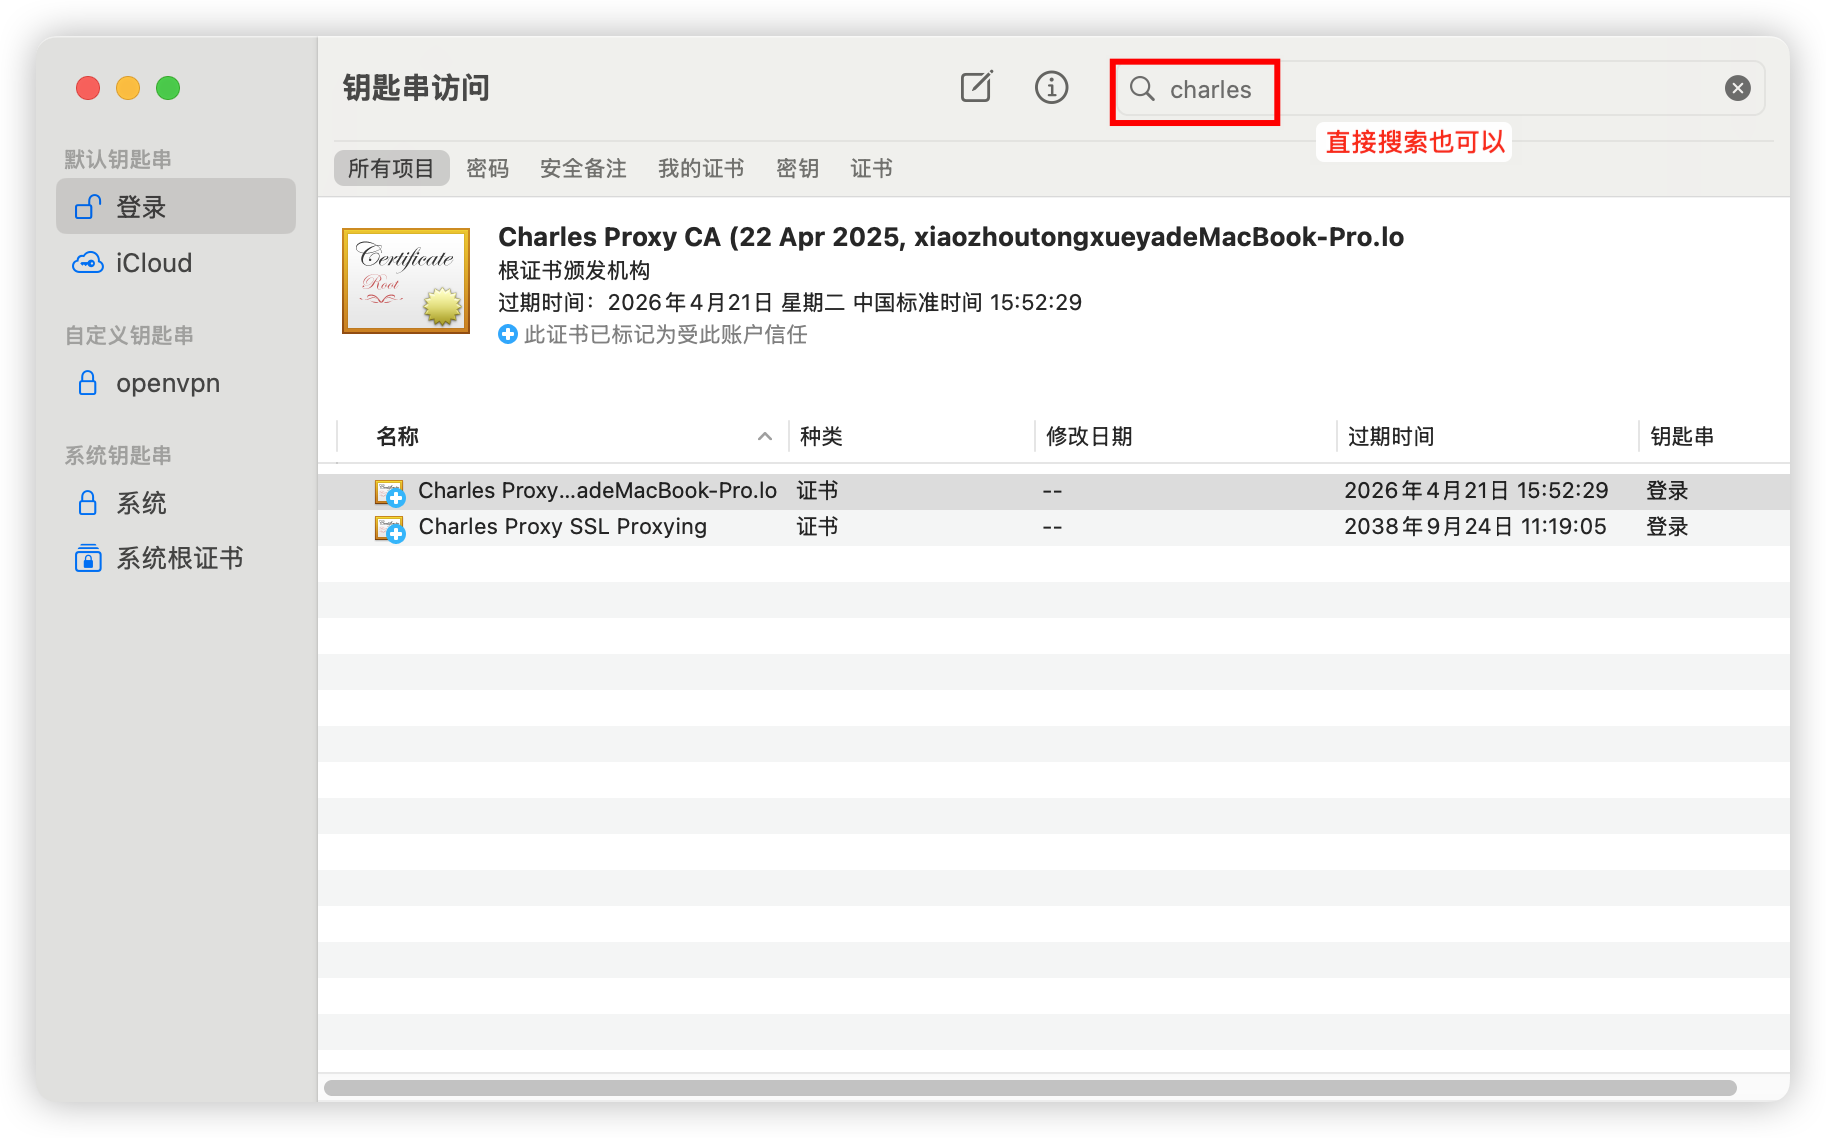Click the green zoom window button

click(x=168, y=88)
